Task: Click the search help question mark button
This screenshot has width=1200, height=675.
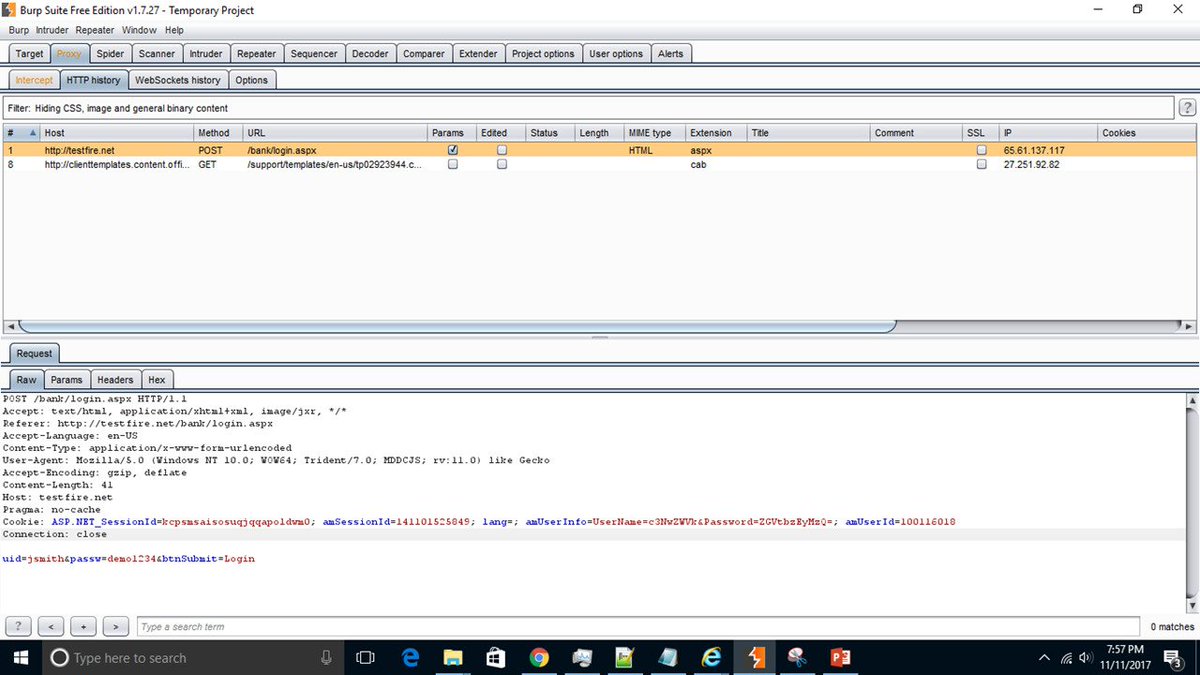Action: [x=18, y=626]
